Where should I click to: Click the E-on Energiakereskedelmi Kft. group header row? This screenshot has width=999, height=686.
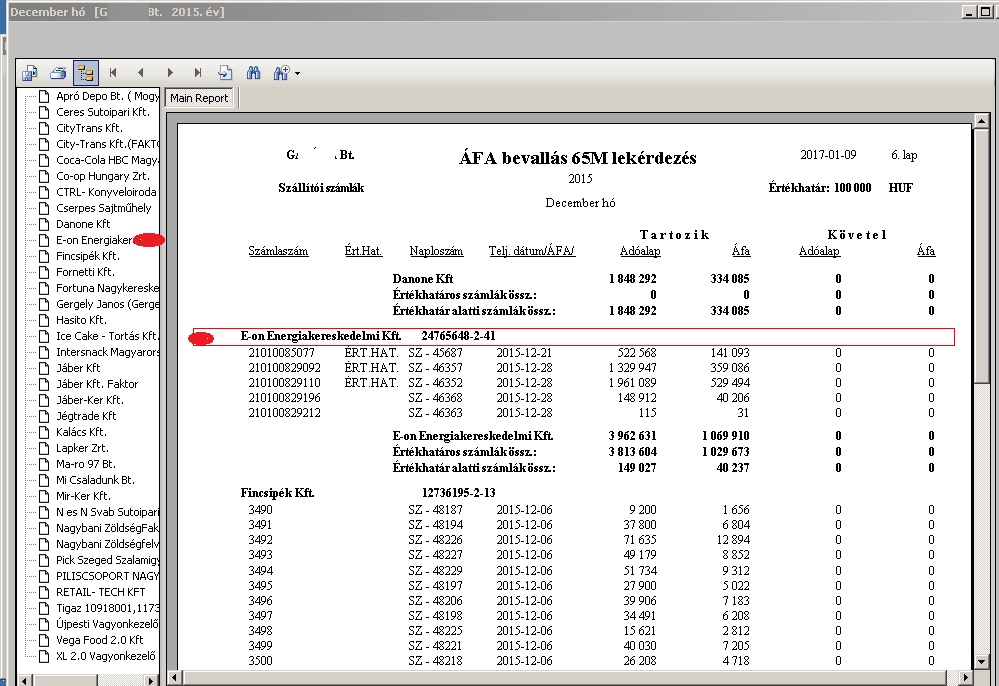tap(573, 336)
